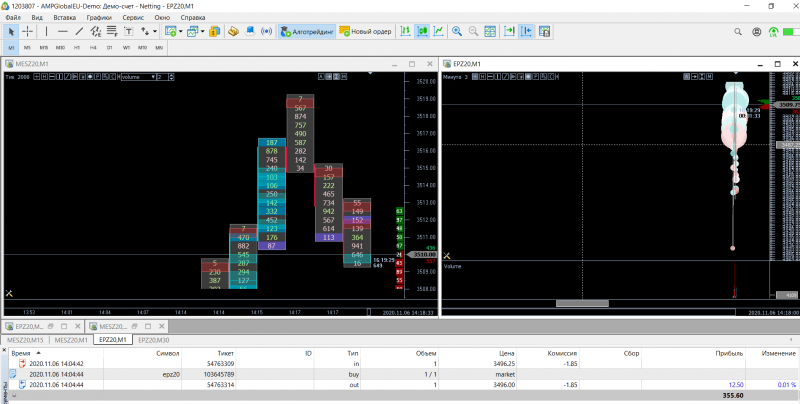
Task: Close the toolbox panel X button
Action: (4, 350)
